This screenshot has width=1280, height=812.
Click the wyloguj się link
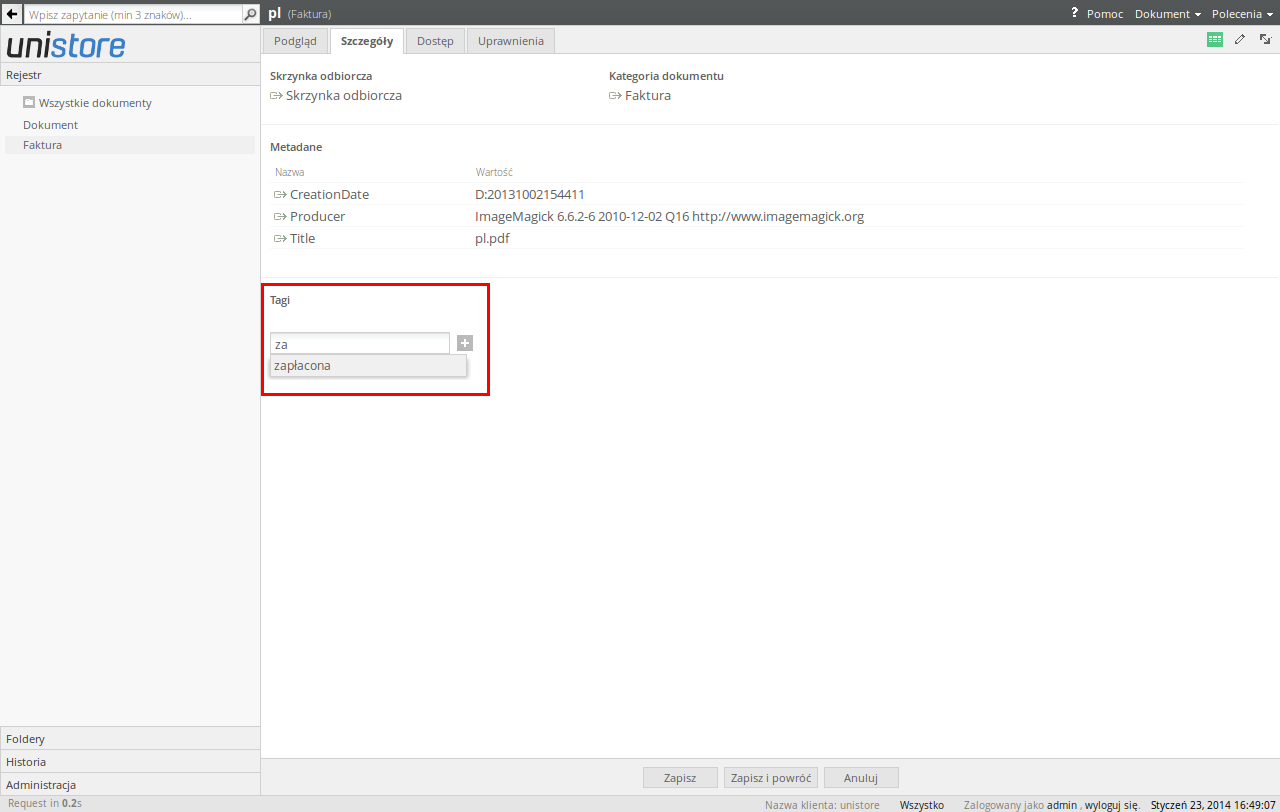[x=1112, y=805]
